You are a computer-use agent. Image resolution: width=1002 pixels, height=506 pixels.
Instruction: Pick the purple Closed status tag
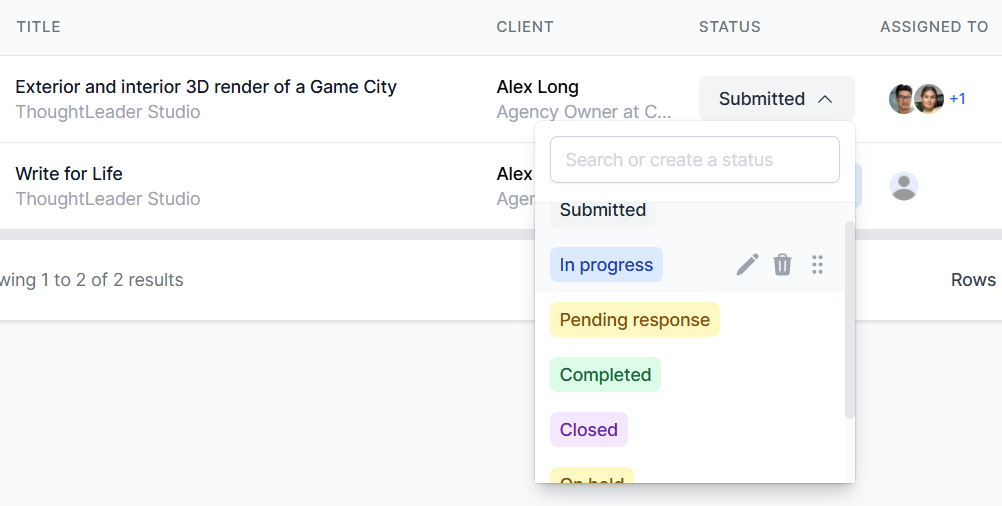(x=588, y=430)
